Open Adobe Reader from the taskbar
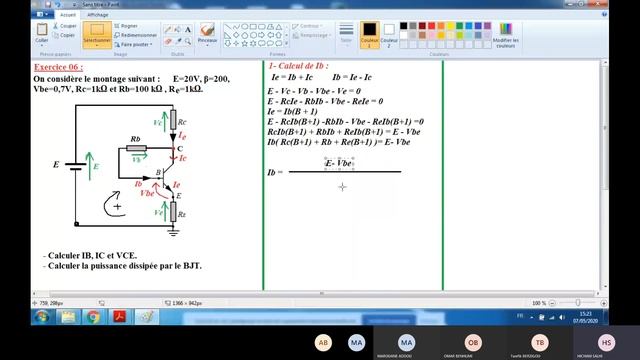640x360 pixels. pos(120,317)
